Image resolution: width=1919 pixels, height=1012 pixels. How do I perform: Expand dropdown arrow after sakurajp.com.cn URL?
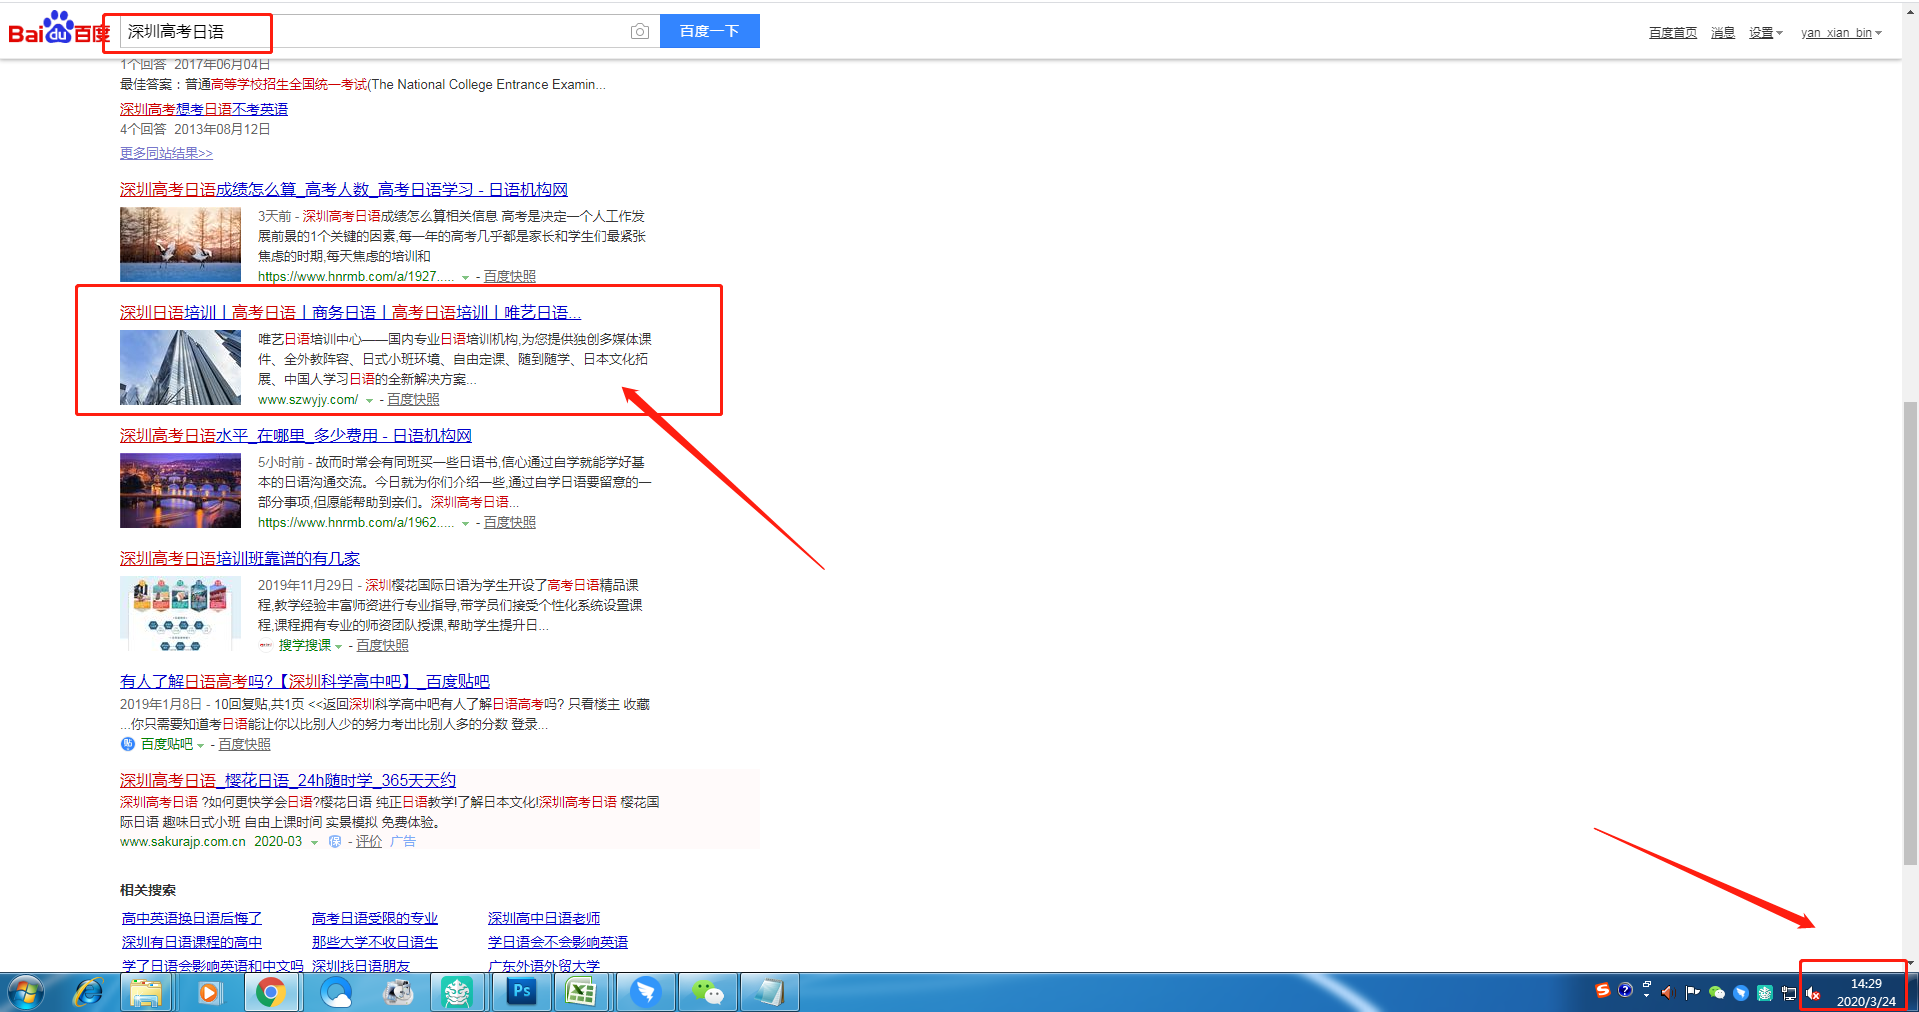[314, 843]
